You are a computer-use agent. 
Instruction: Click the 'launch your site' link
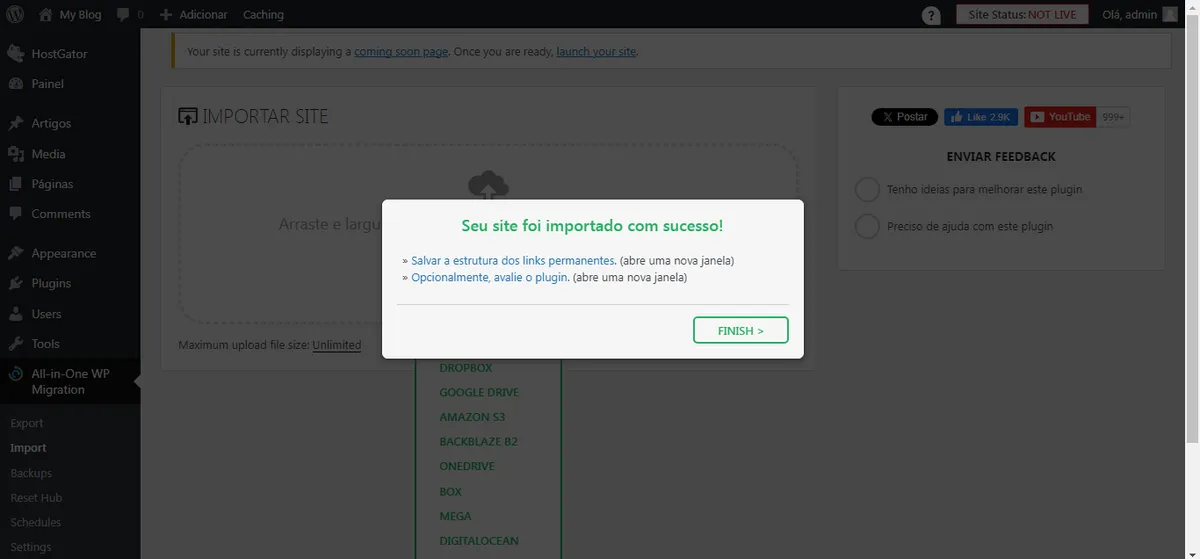tap(596, 52)
